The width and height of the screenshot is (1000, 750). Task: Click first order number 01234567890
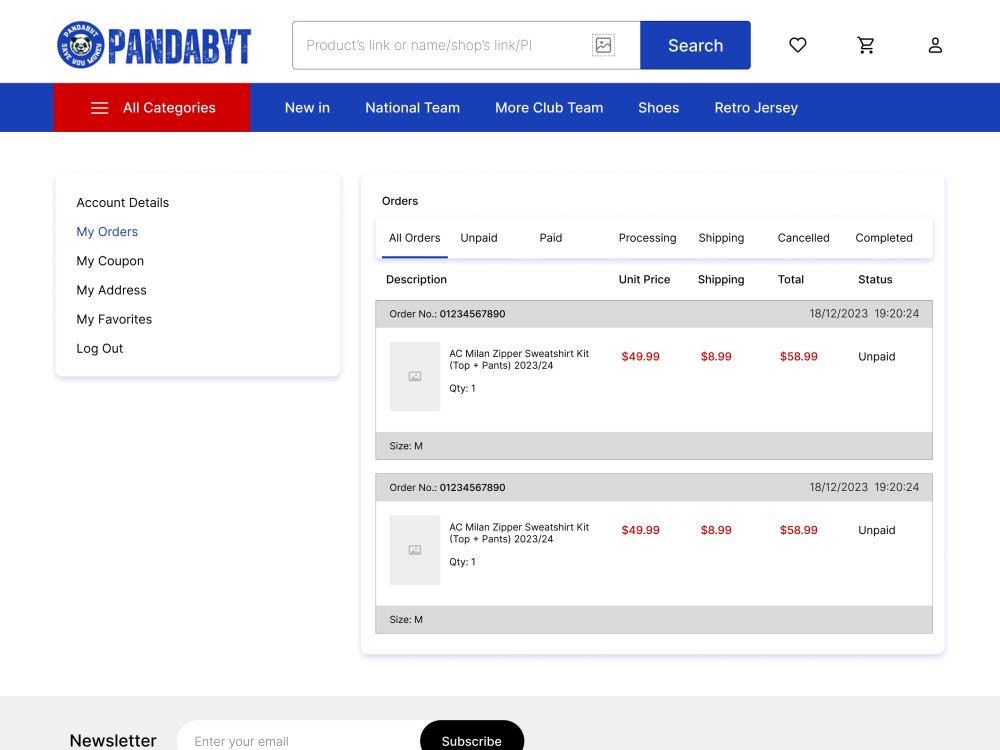point(472,314)
